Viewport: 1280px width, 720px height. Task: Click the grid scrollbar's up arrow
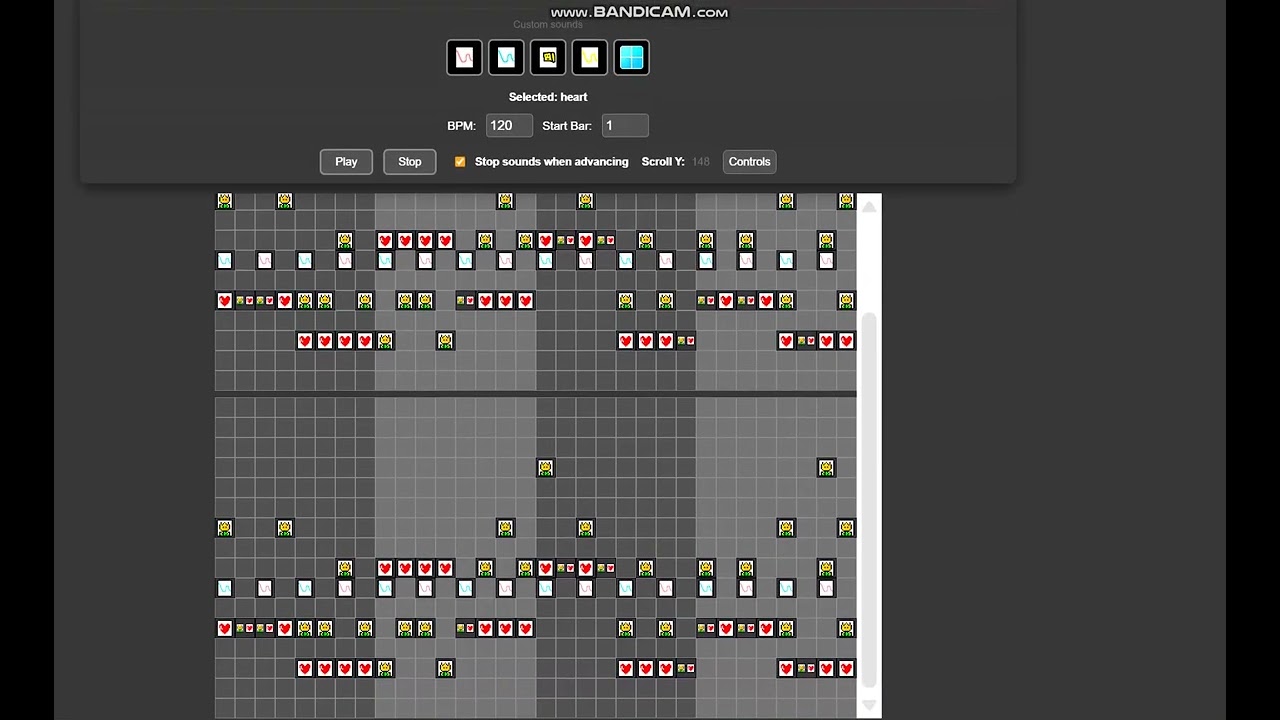click(869, 205)
